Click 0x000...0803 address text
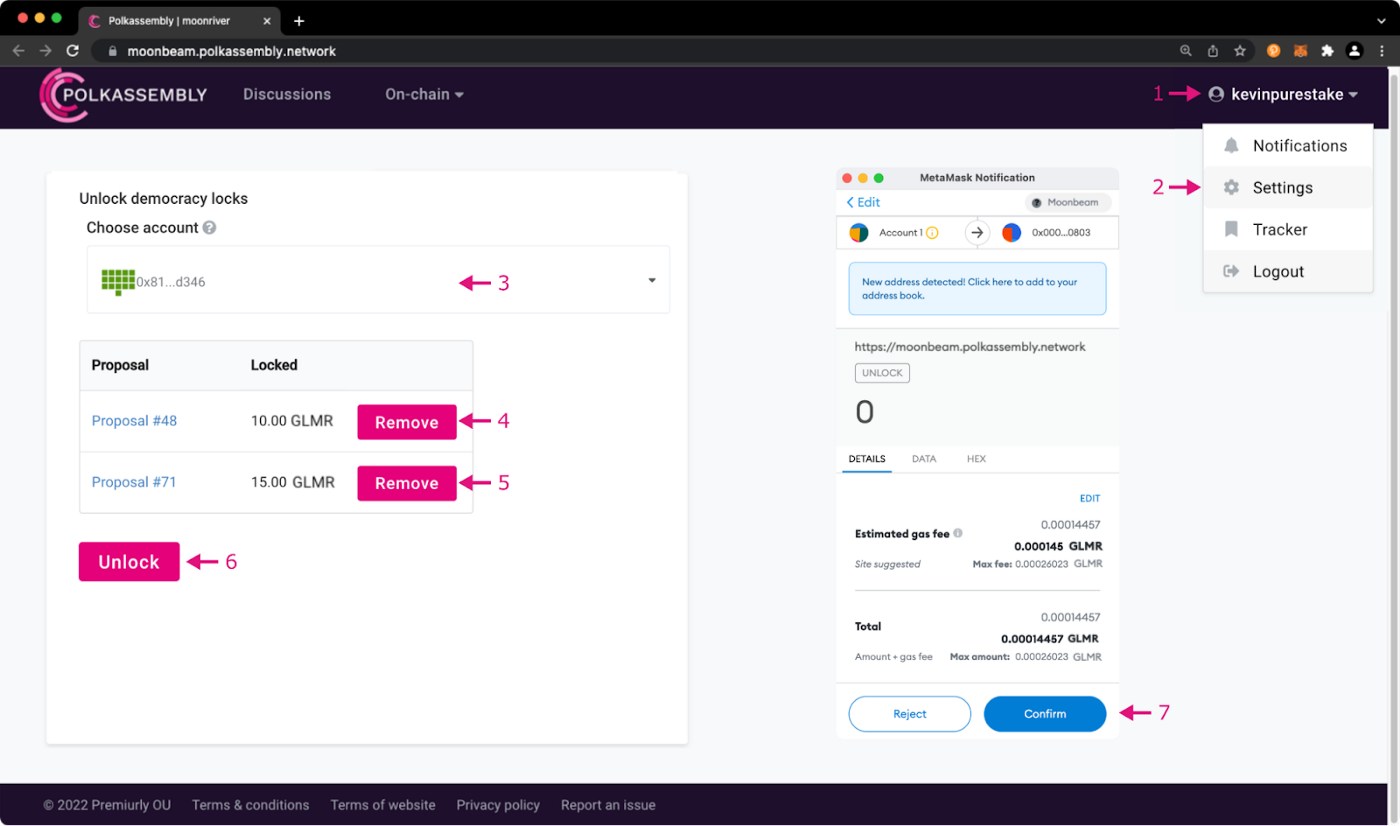 (1062, 233)
